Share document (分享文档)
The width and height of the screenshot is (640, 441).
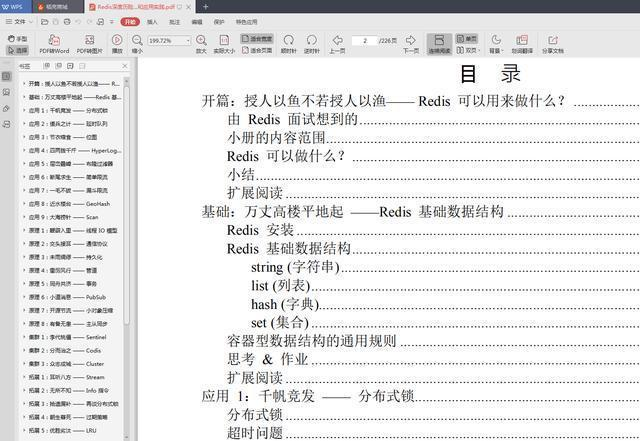553,44
